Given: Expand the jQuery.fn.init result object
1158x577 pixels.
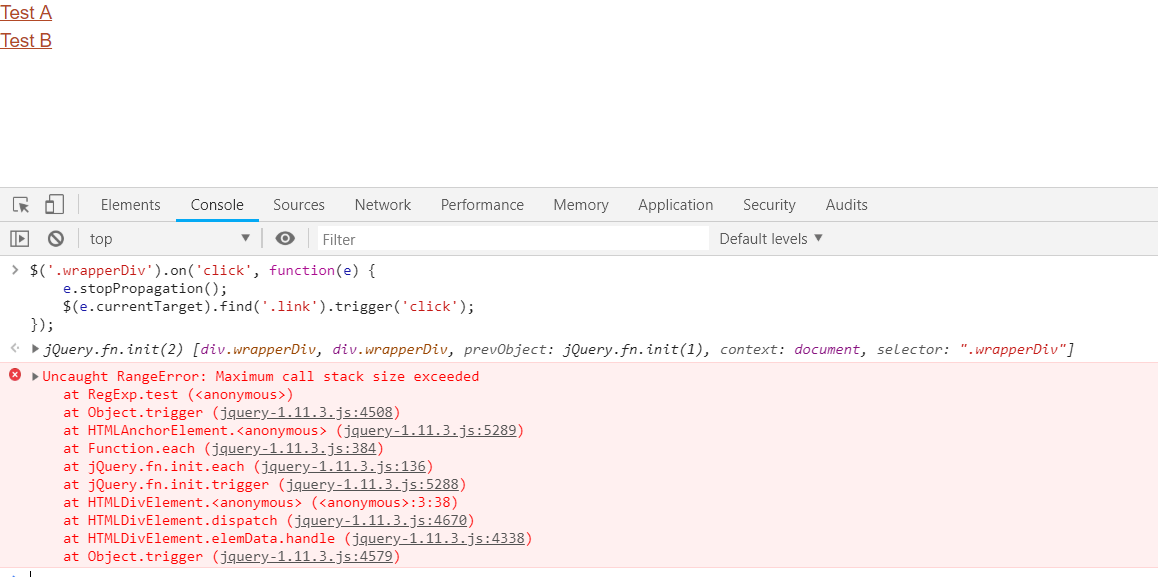Looking at the screenshot, I should 37,348.
